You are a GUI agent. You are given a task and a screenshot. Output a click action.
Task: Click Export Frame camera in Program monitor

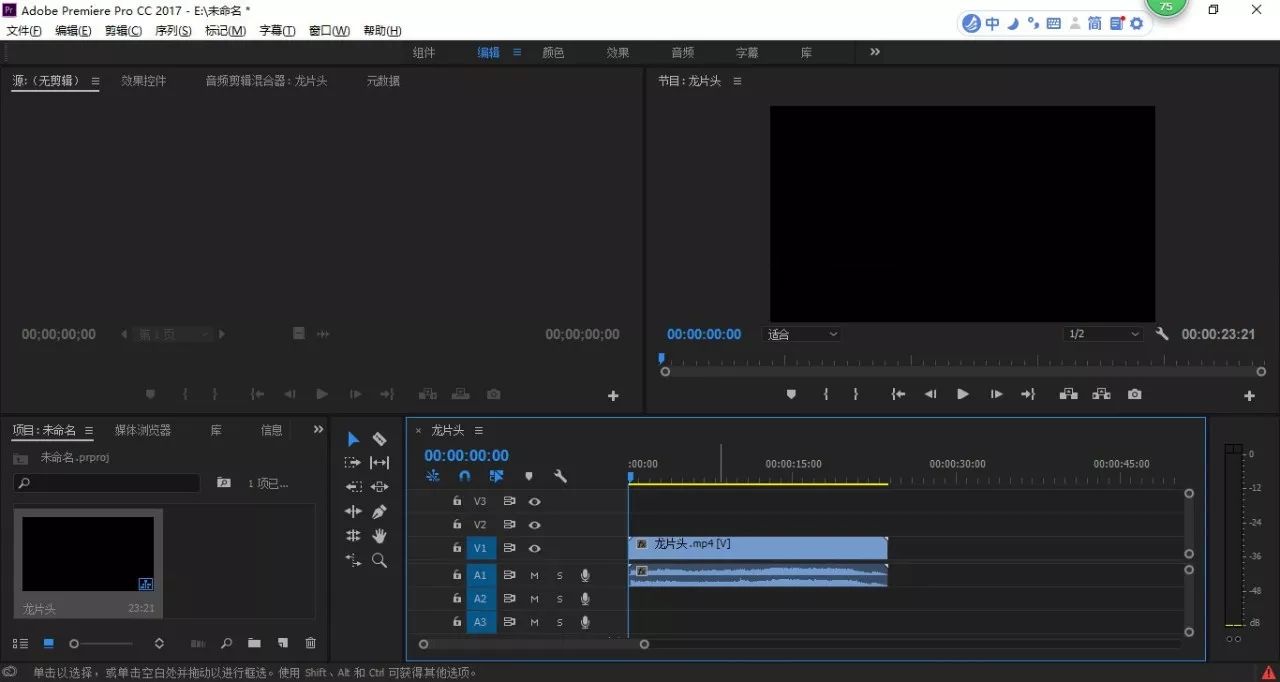click(x=1134, y=395)
